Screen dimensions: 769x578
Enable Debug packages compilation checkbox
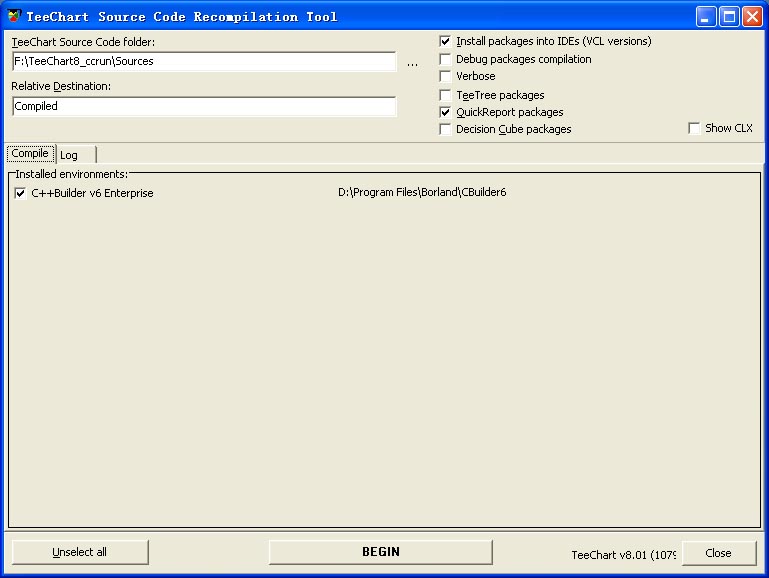coord(446,59)
